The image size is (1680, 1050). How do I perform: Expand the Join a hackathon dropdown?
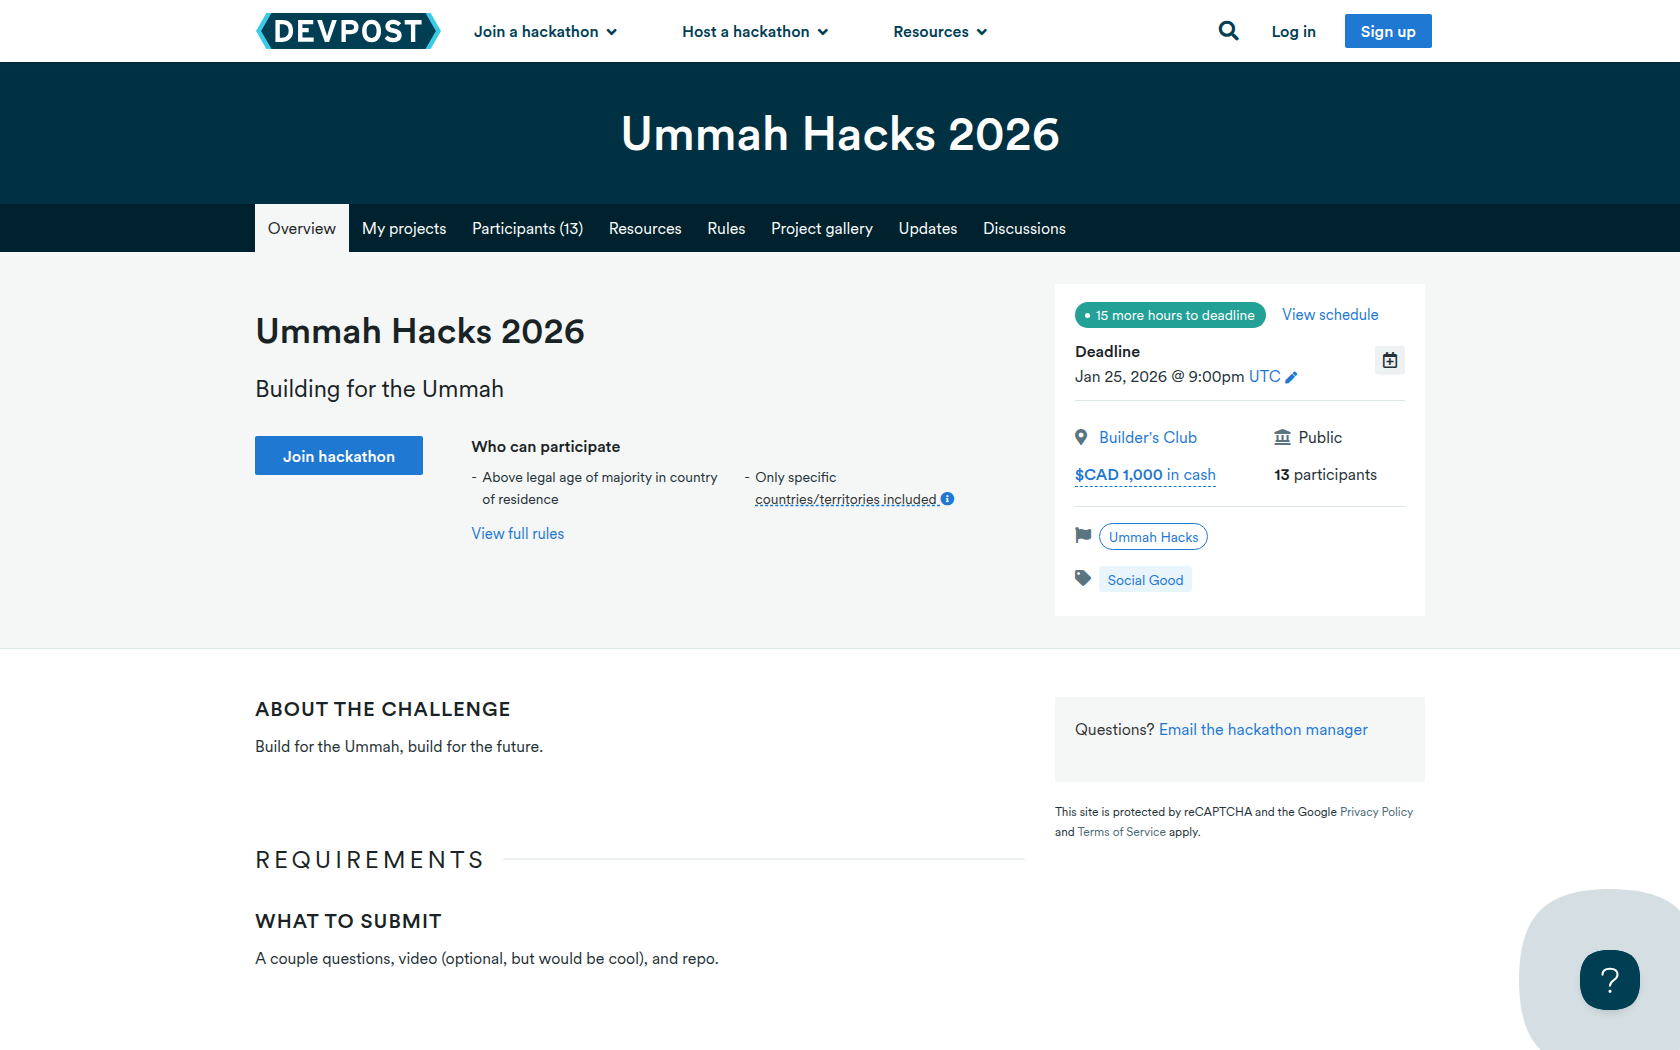(545, 32)
